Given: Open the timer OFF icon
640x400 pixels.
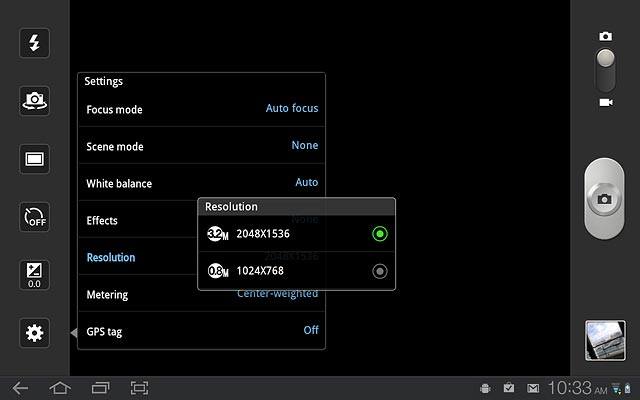Looking at the screenshot, I should click(35, 216).
